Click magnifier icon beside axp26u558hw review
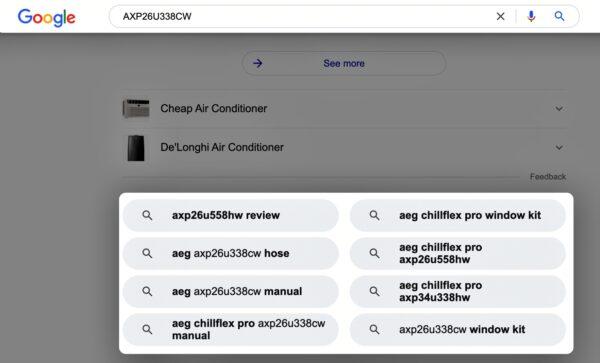 point(147,215)
